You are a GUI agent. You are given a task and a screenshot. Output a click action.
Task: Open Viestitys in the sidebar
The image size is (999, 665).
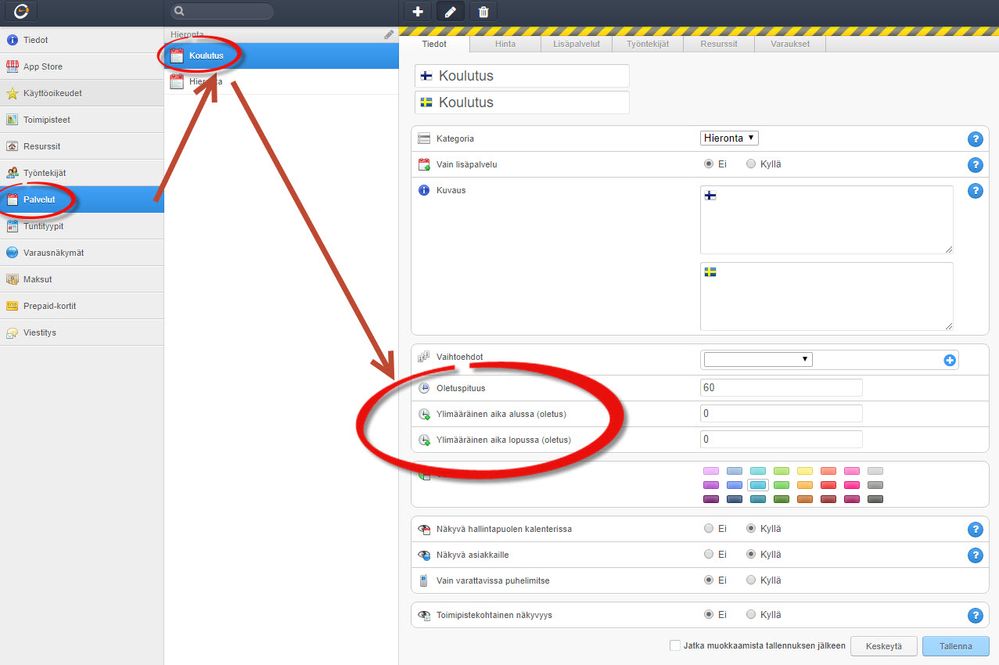82,332
